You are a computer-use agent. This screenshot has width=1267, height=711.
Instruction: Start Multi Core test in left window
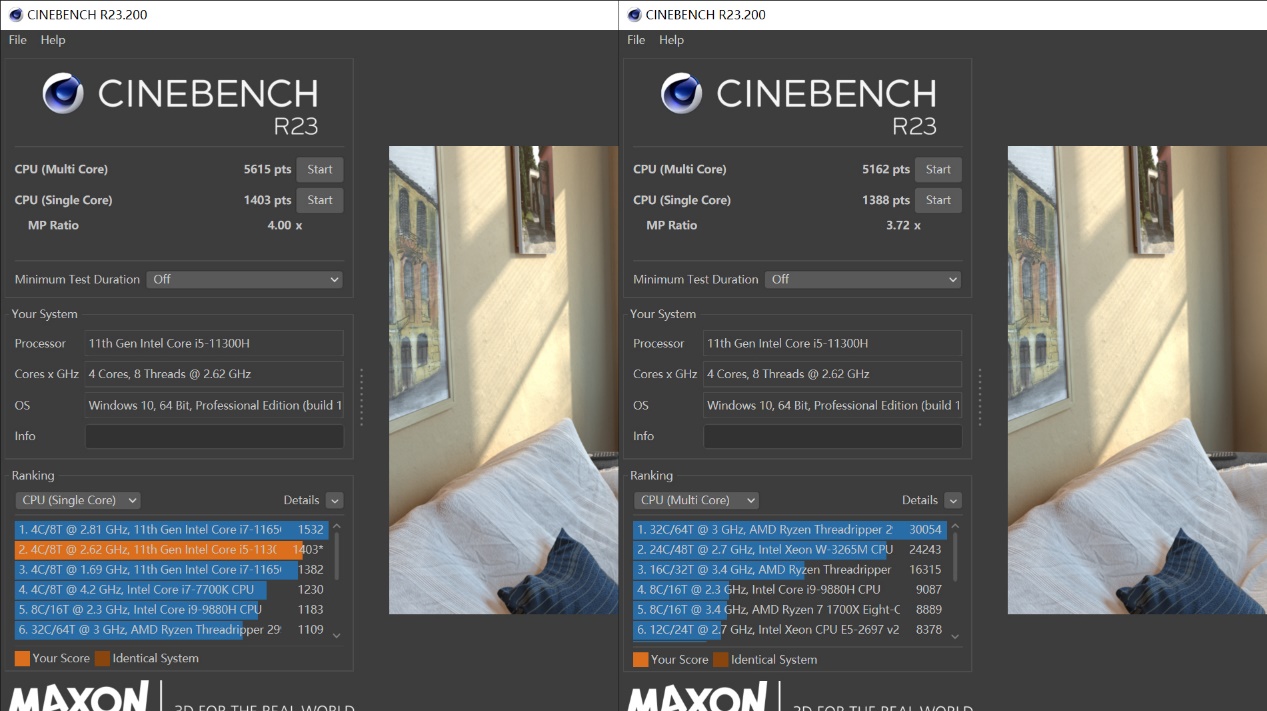(x=320, y=169)
